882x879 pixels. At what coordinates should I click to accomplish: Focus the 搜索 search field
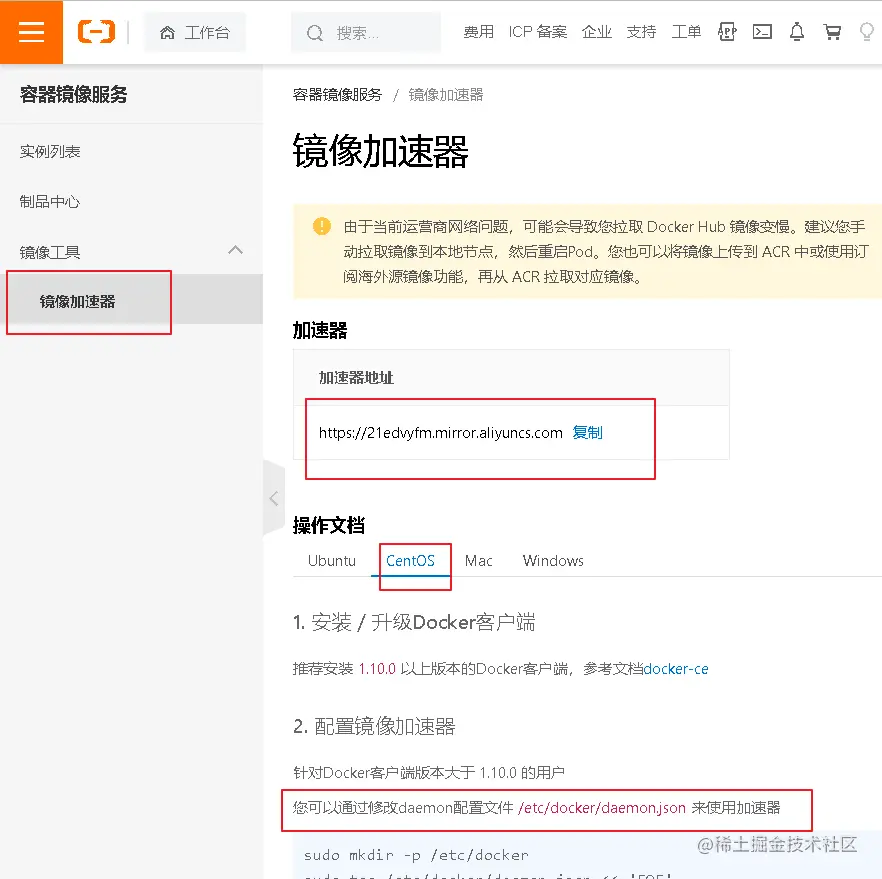(x=366, y=33)
